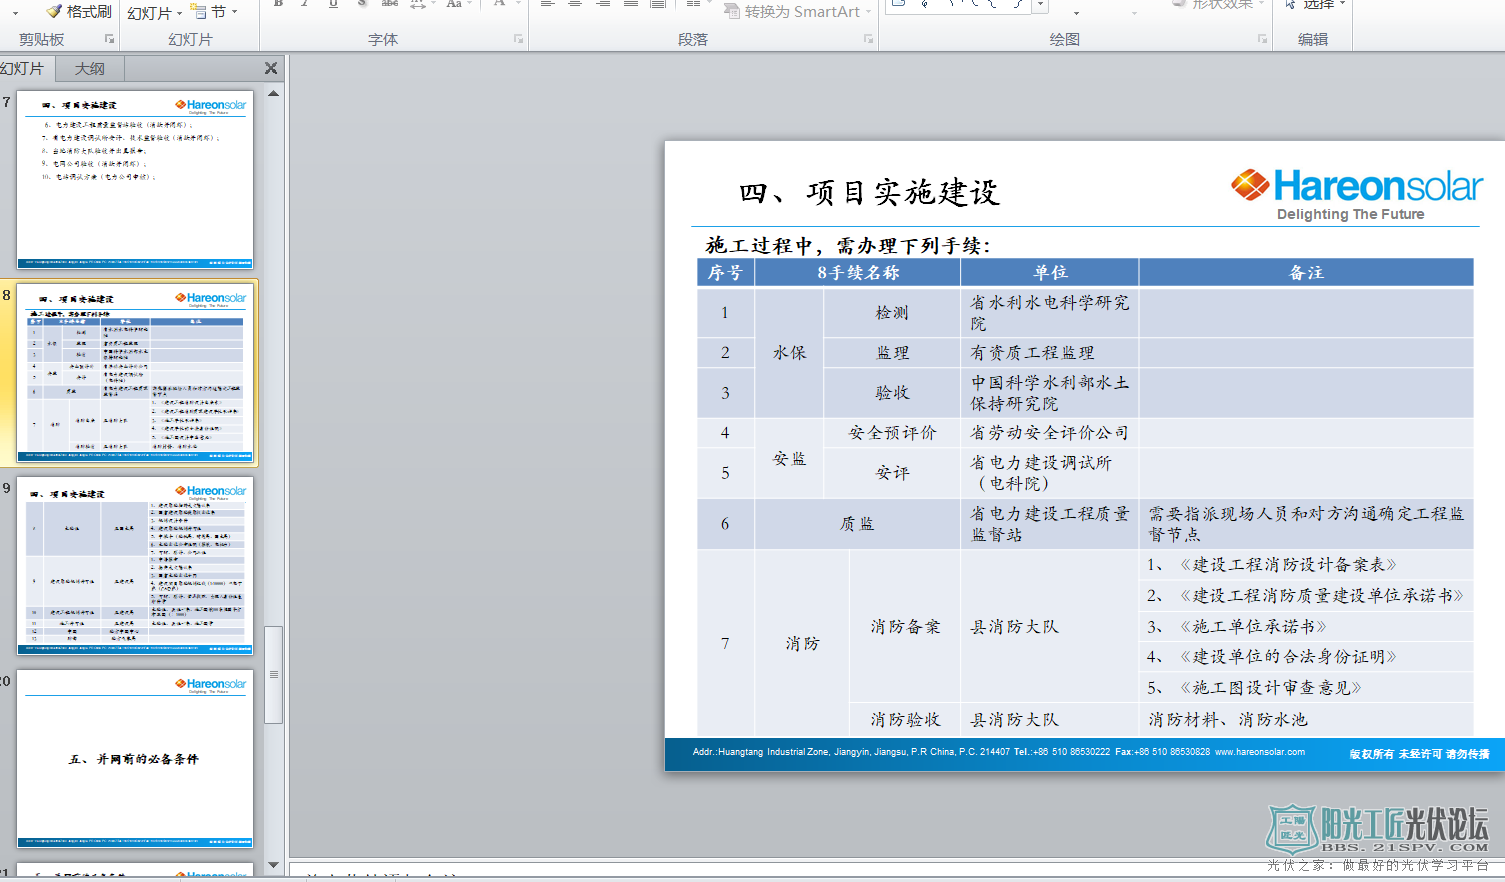This screenshot has width=1505, height=882.
Task: Click the serial number 1 cell
Action: pyautogui.click(x=725, y=313)
